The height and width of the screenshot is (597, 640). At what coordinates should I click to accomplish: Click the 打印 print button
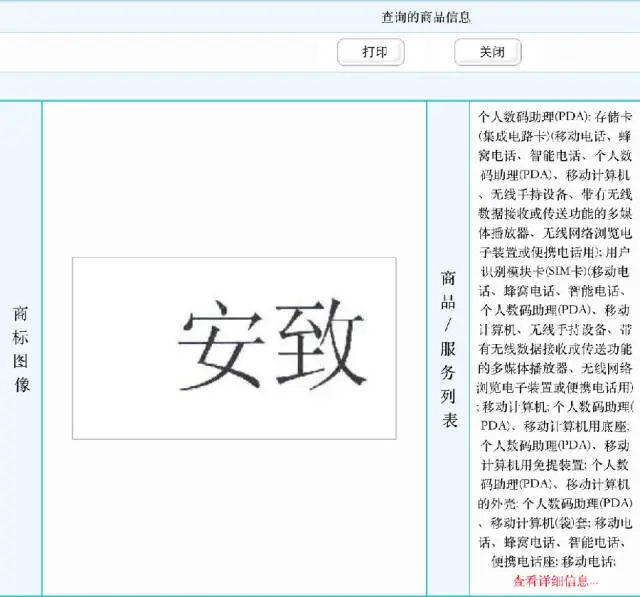pos(371,52)
